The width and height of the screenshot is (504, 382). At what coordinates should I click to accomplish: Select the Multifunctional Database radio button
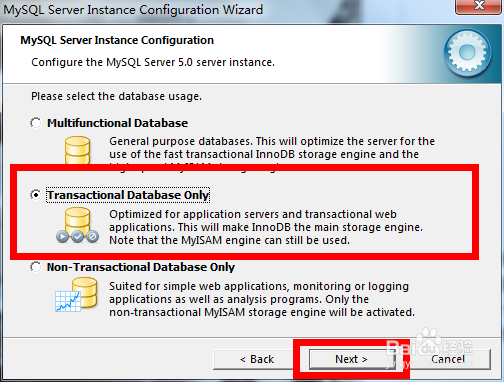point(36,123)
